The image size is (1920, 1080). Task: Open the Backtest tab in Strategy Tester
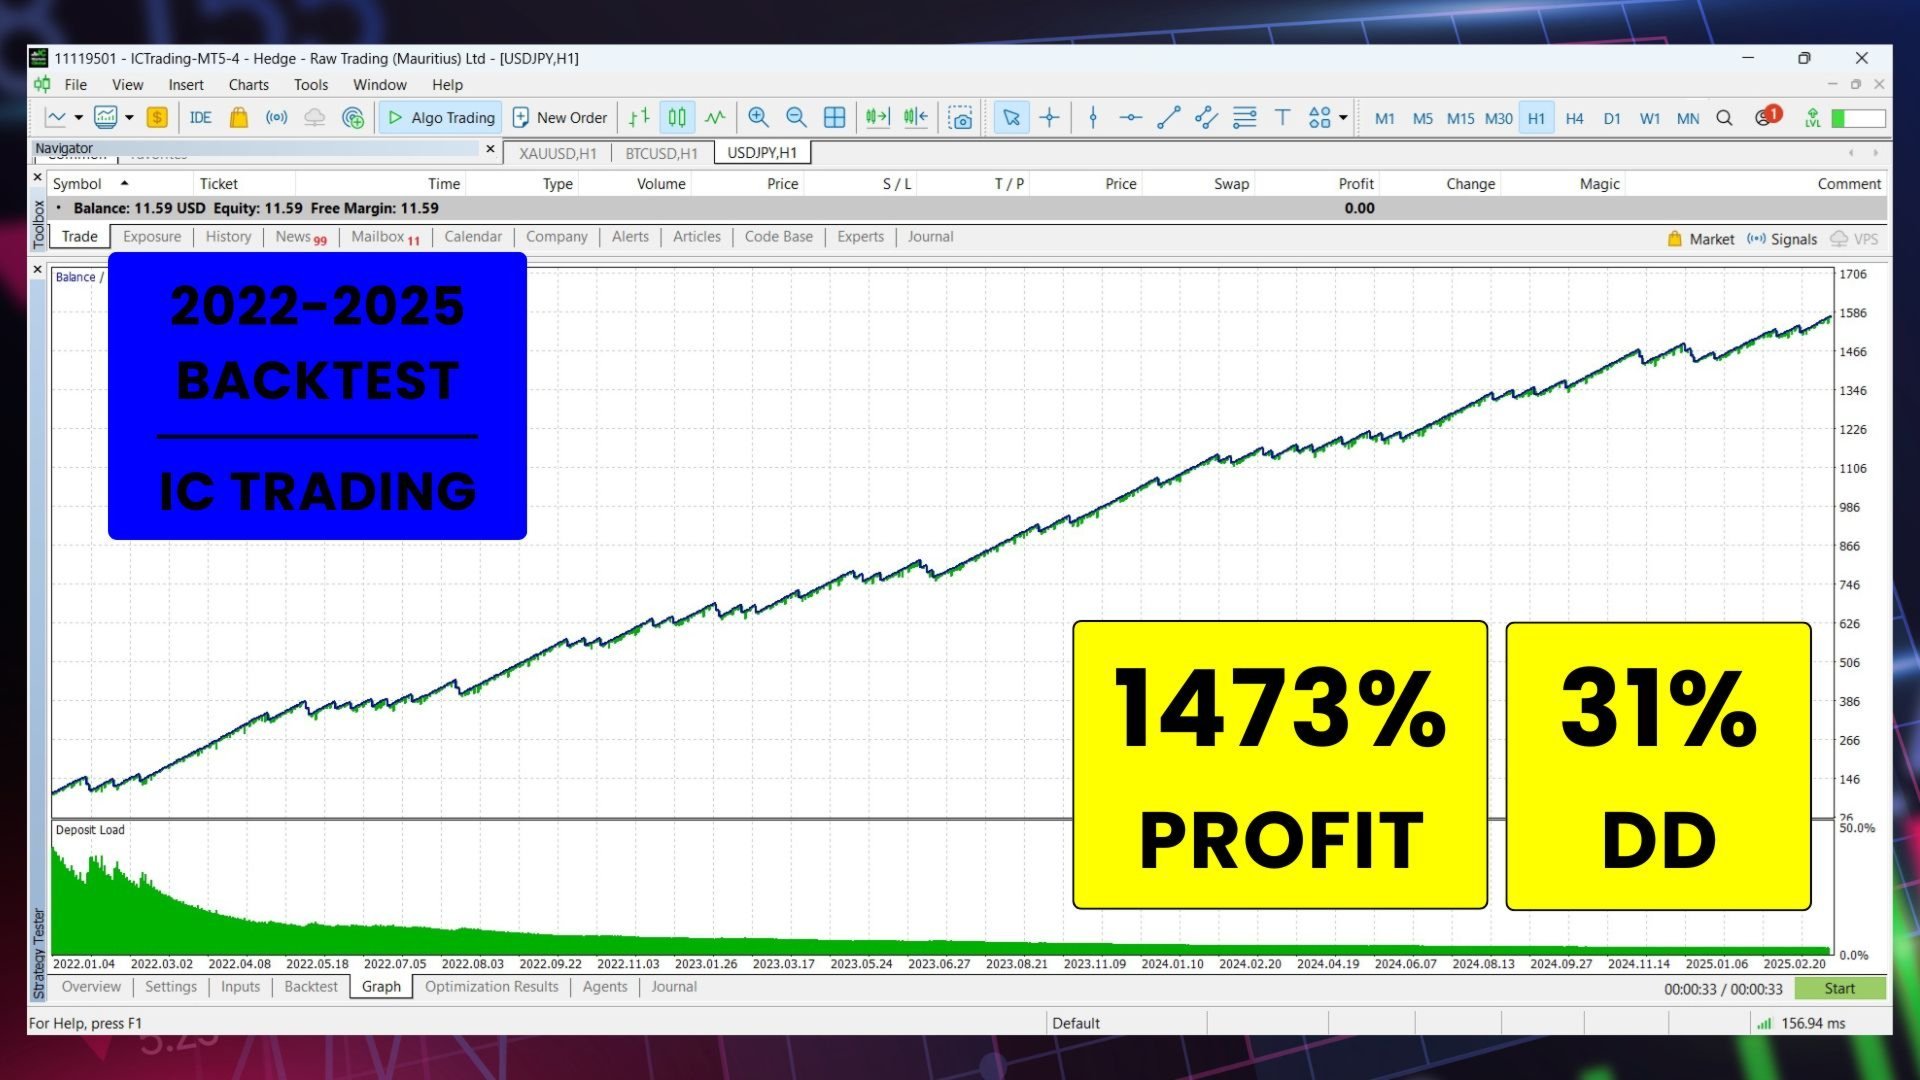click(x=311, y=987)
